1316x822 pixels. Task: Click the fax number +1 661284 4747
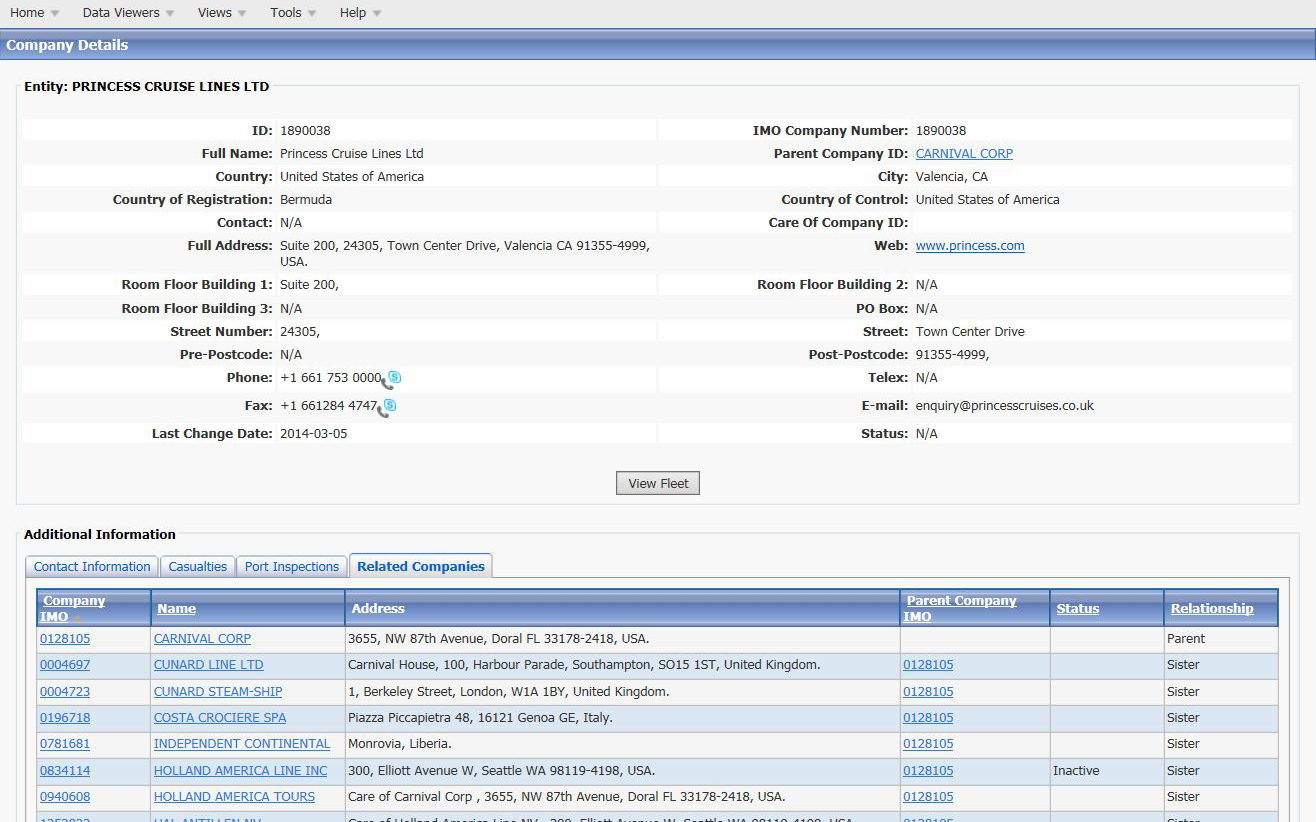click(329, 406)
